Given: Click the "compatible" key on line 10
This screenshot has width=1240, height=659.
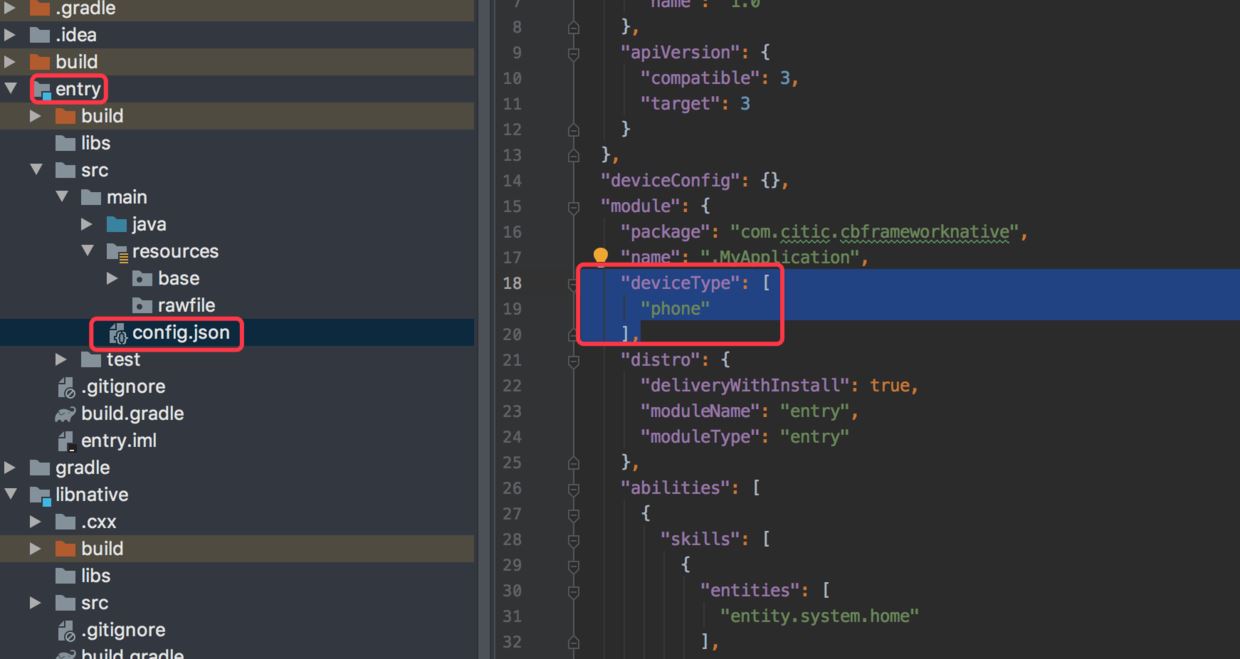Looking at the screenshot, I should click(700, 78).
